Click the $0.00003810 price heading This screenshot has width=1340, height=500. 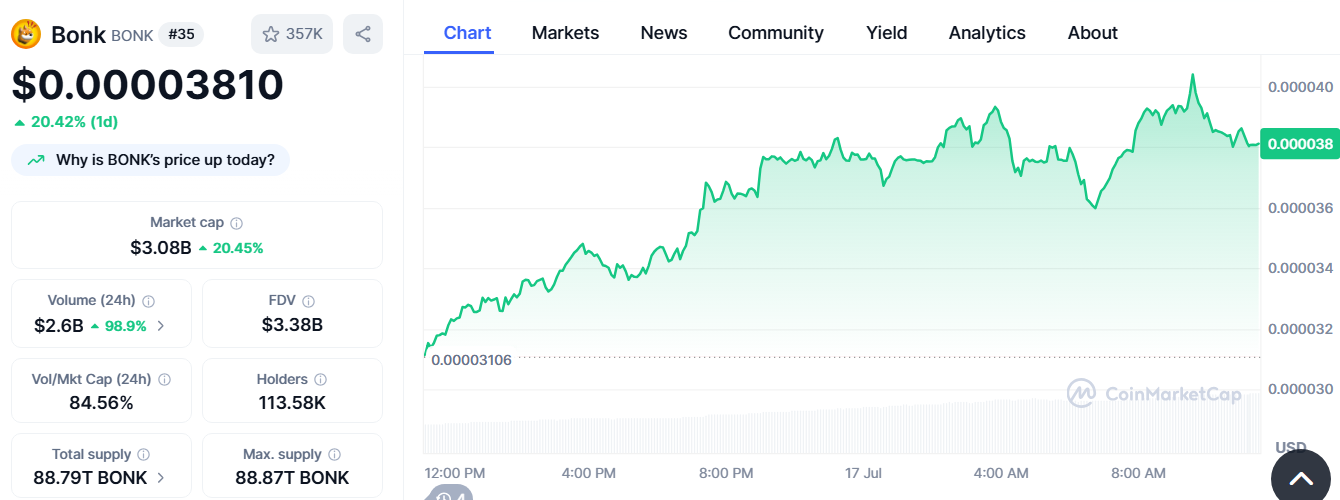[148, 85]
